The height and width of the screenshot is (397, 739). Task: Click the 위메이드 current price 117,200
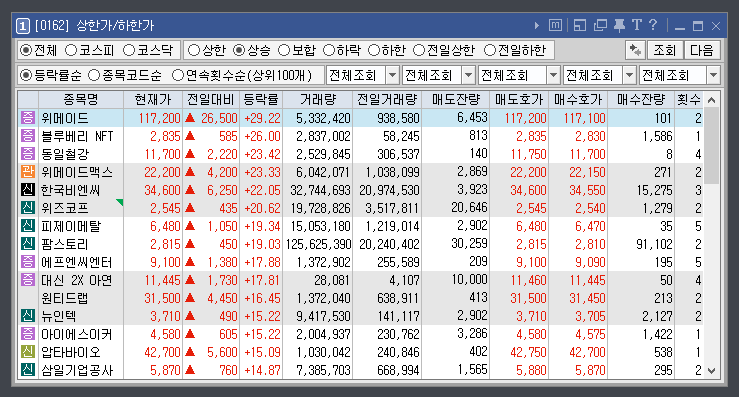(159, 118)
